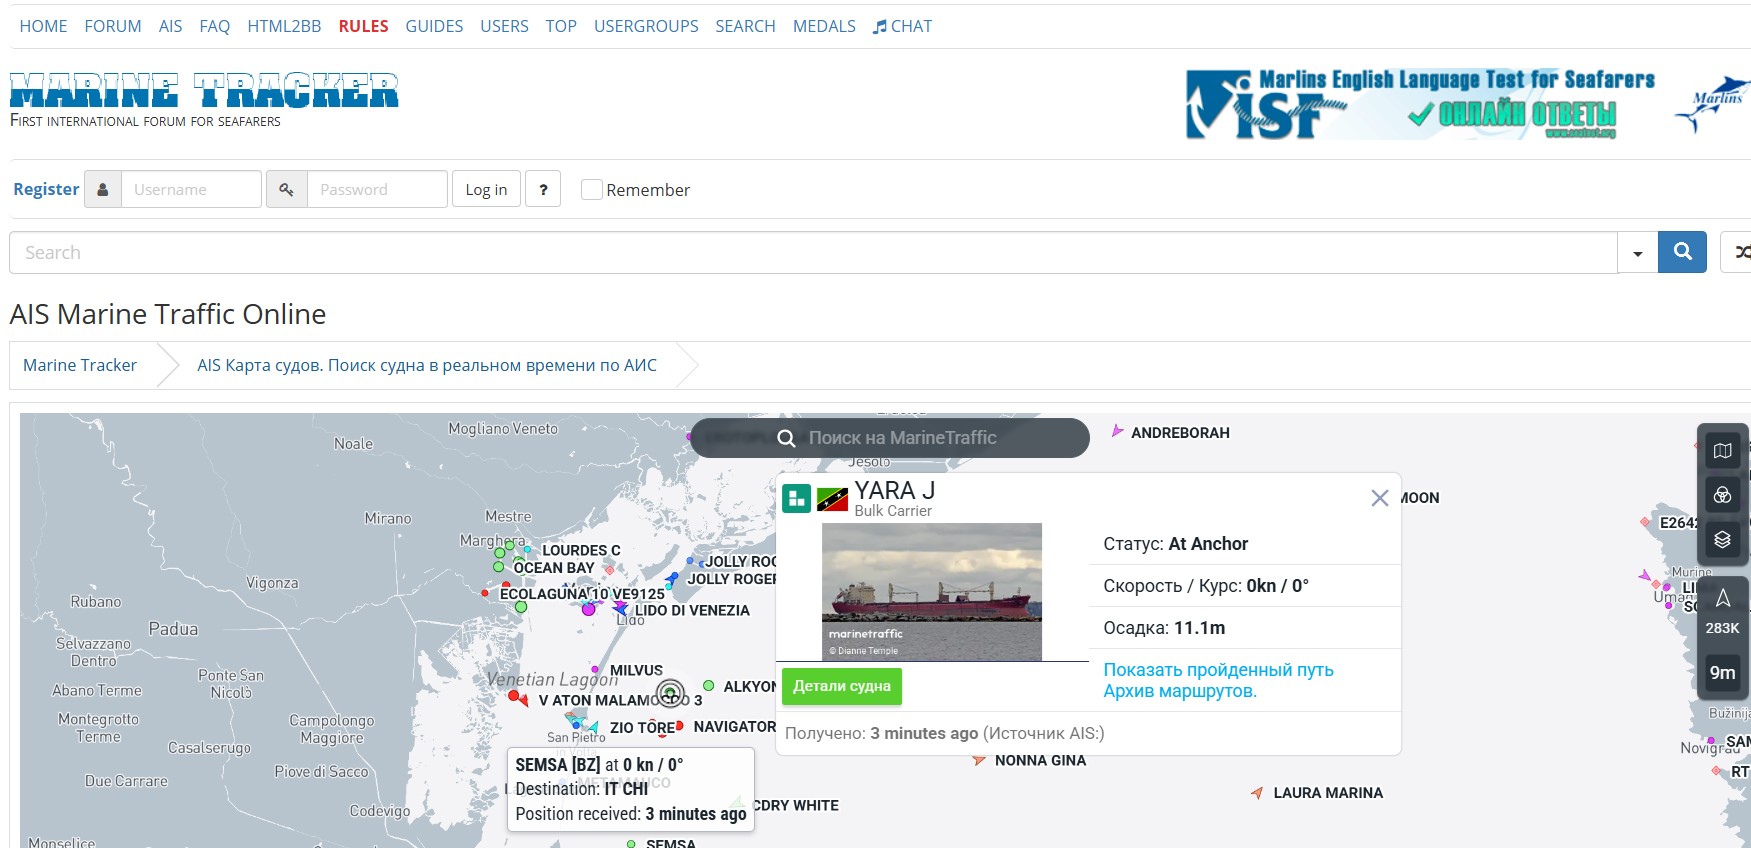Open the Register link
1751x848 pixels.
46,189
